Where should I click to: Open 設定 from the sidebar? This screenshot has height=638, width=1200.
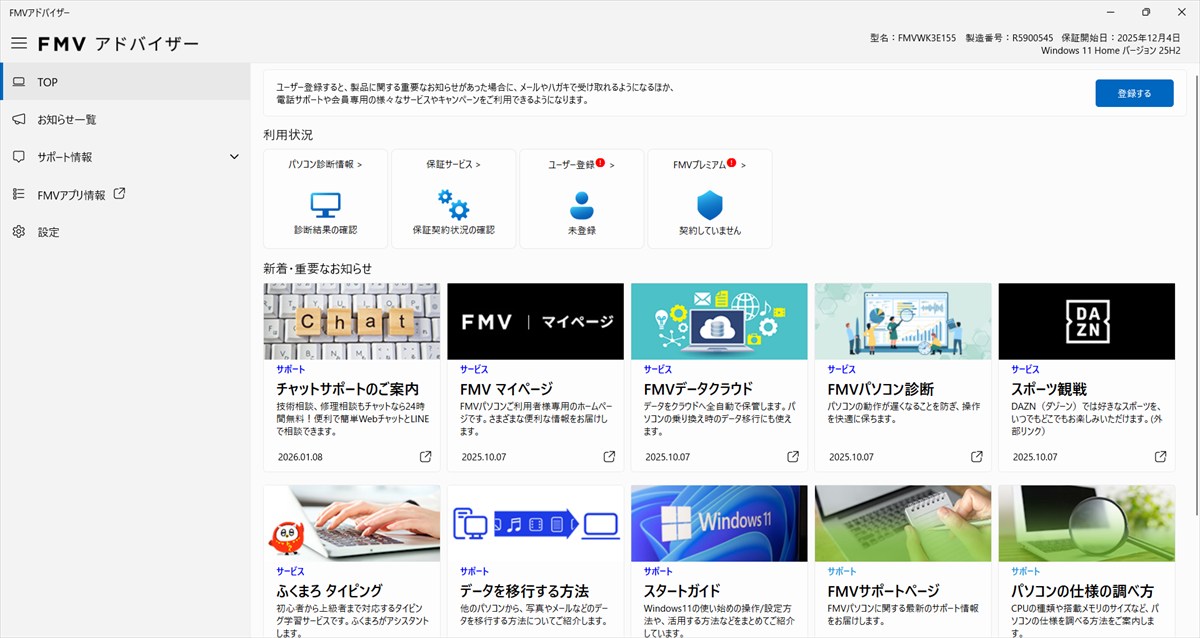point(48,232)
